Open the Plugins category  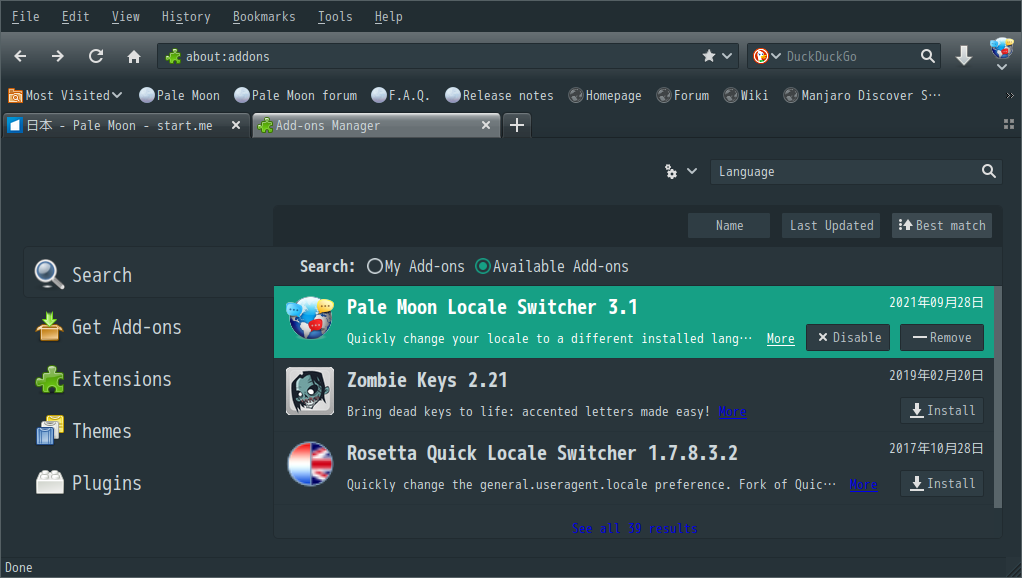[149, 484]
